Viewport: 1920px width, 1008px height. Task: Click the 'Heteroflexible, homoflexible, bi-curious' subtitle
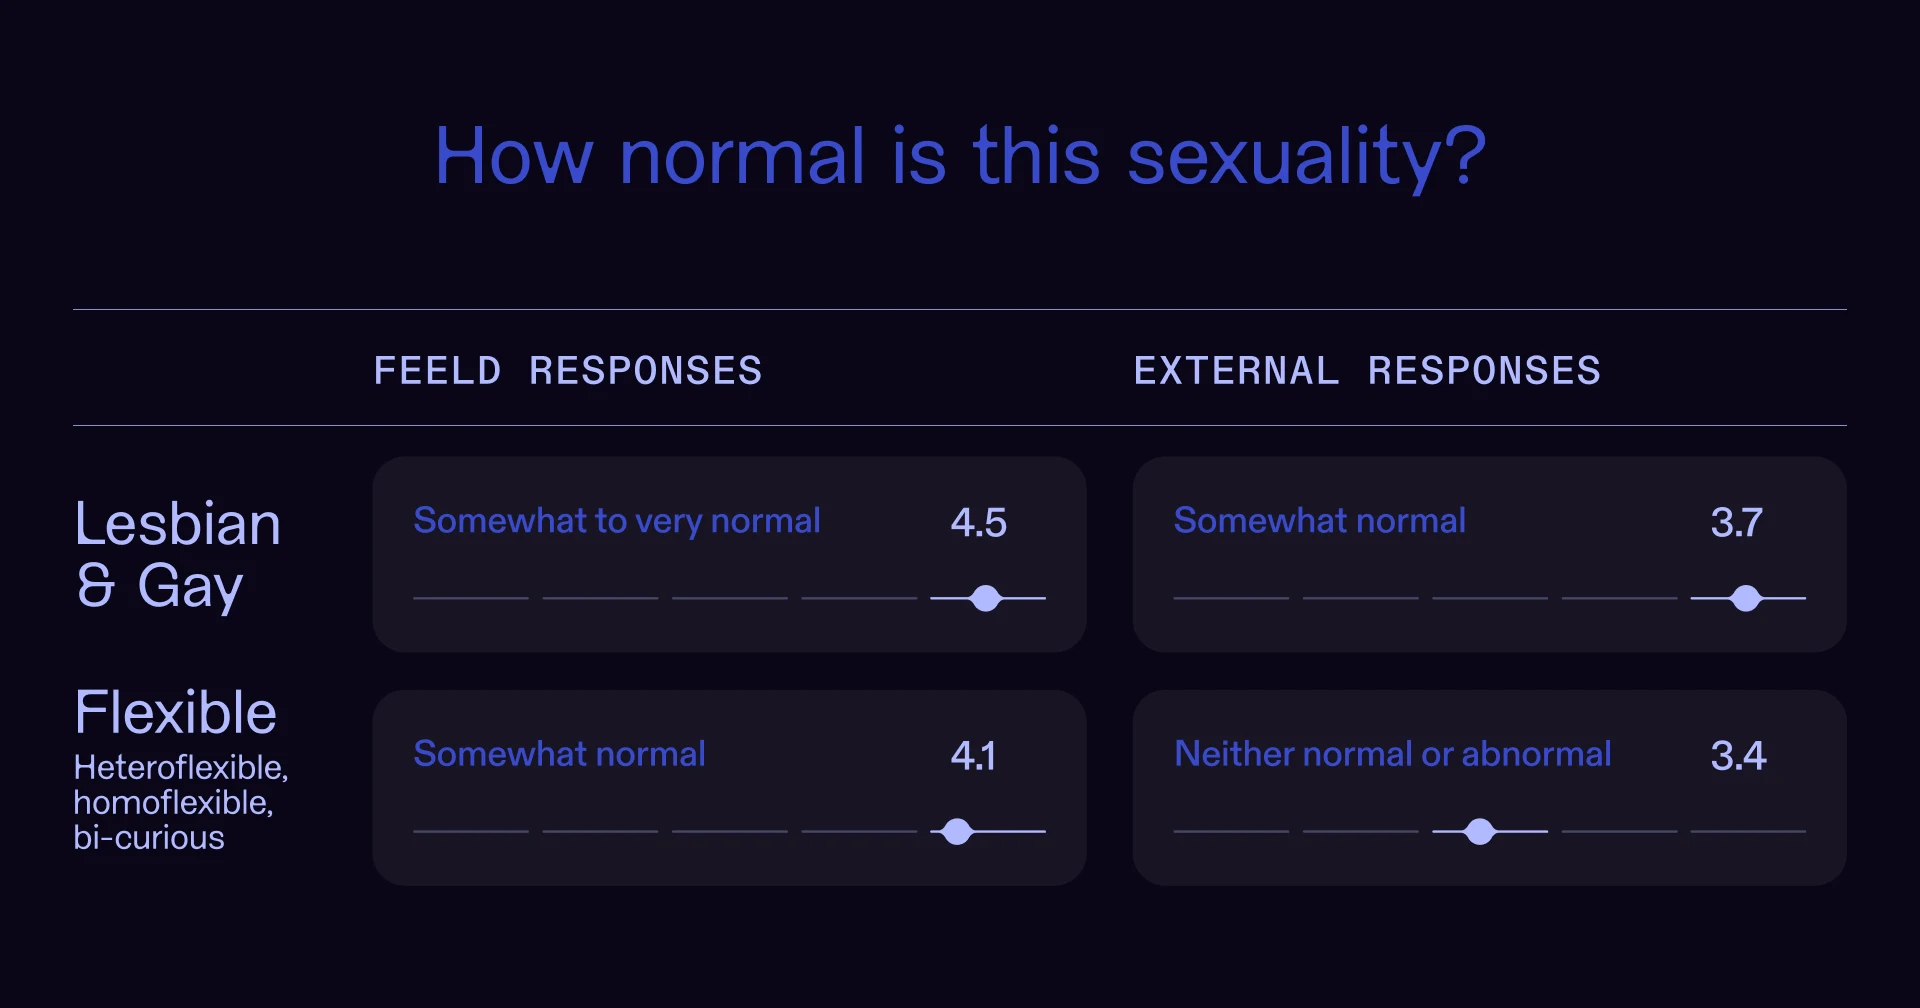[181, 802]
